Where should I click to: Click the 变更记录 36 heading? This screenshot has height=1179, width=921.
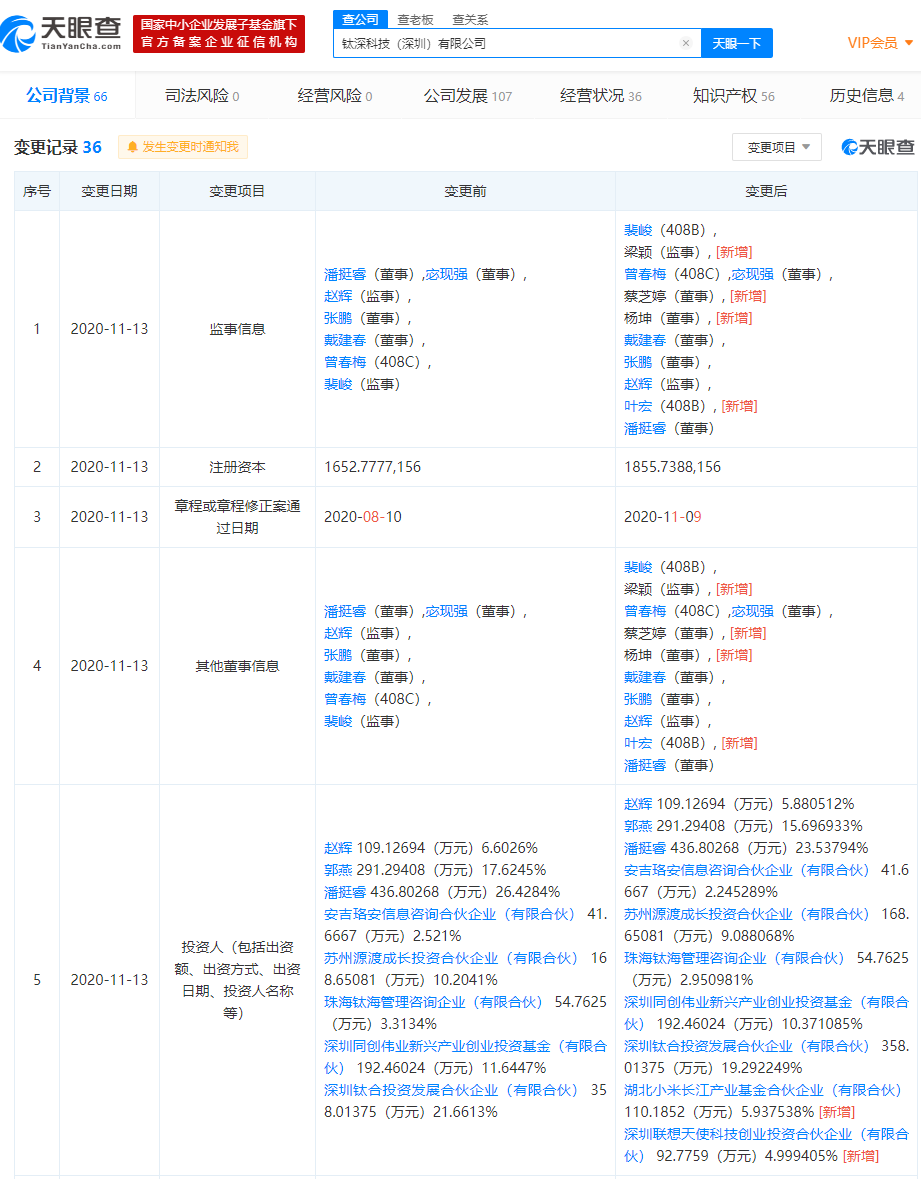coord(58,147)
